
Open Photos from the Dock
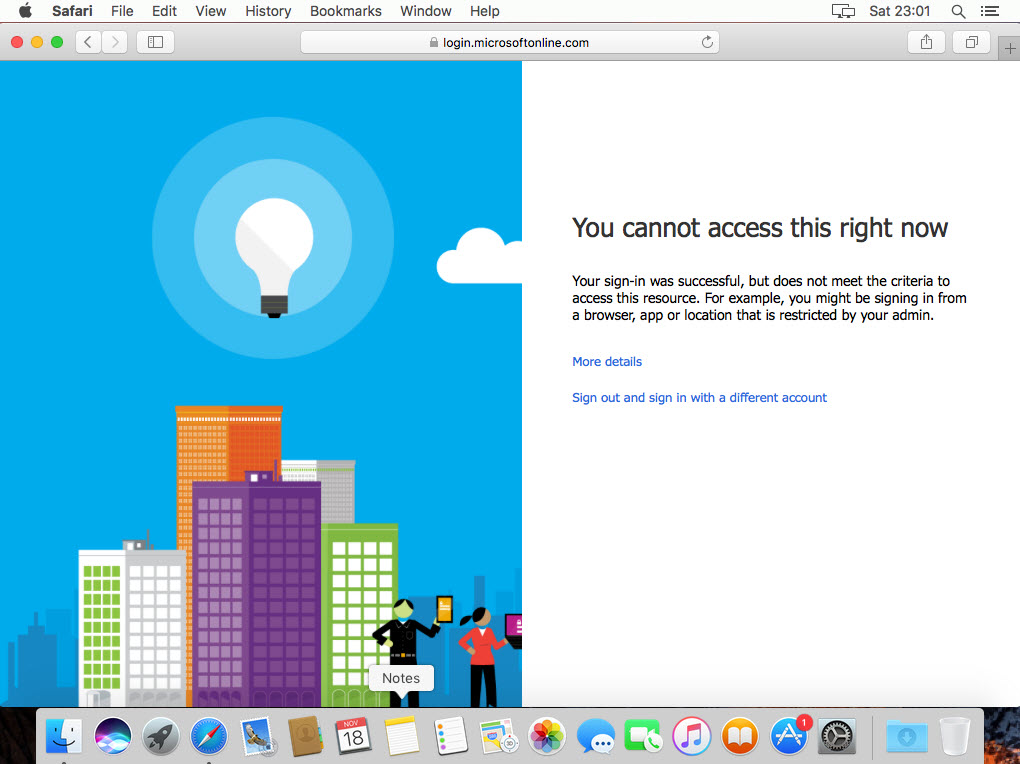click(546, 737)
